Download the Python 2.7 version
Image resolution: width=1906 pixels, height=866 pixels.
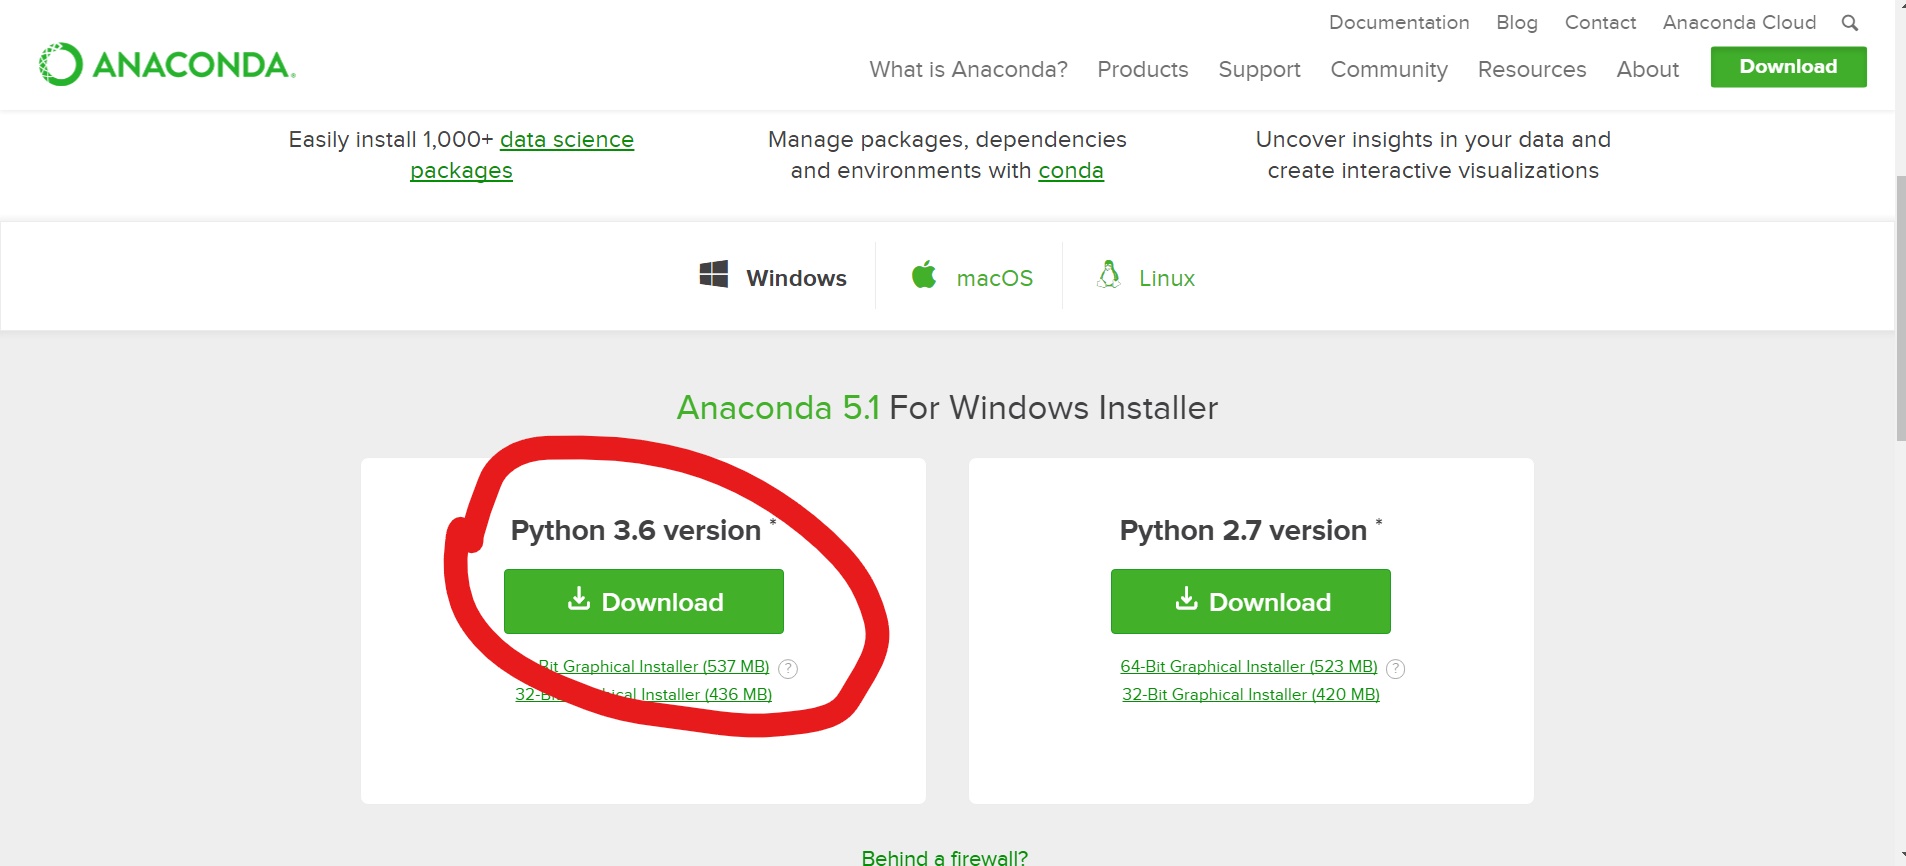tap(1250, 601)
